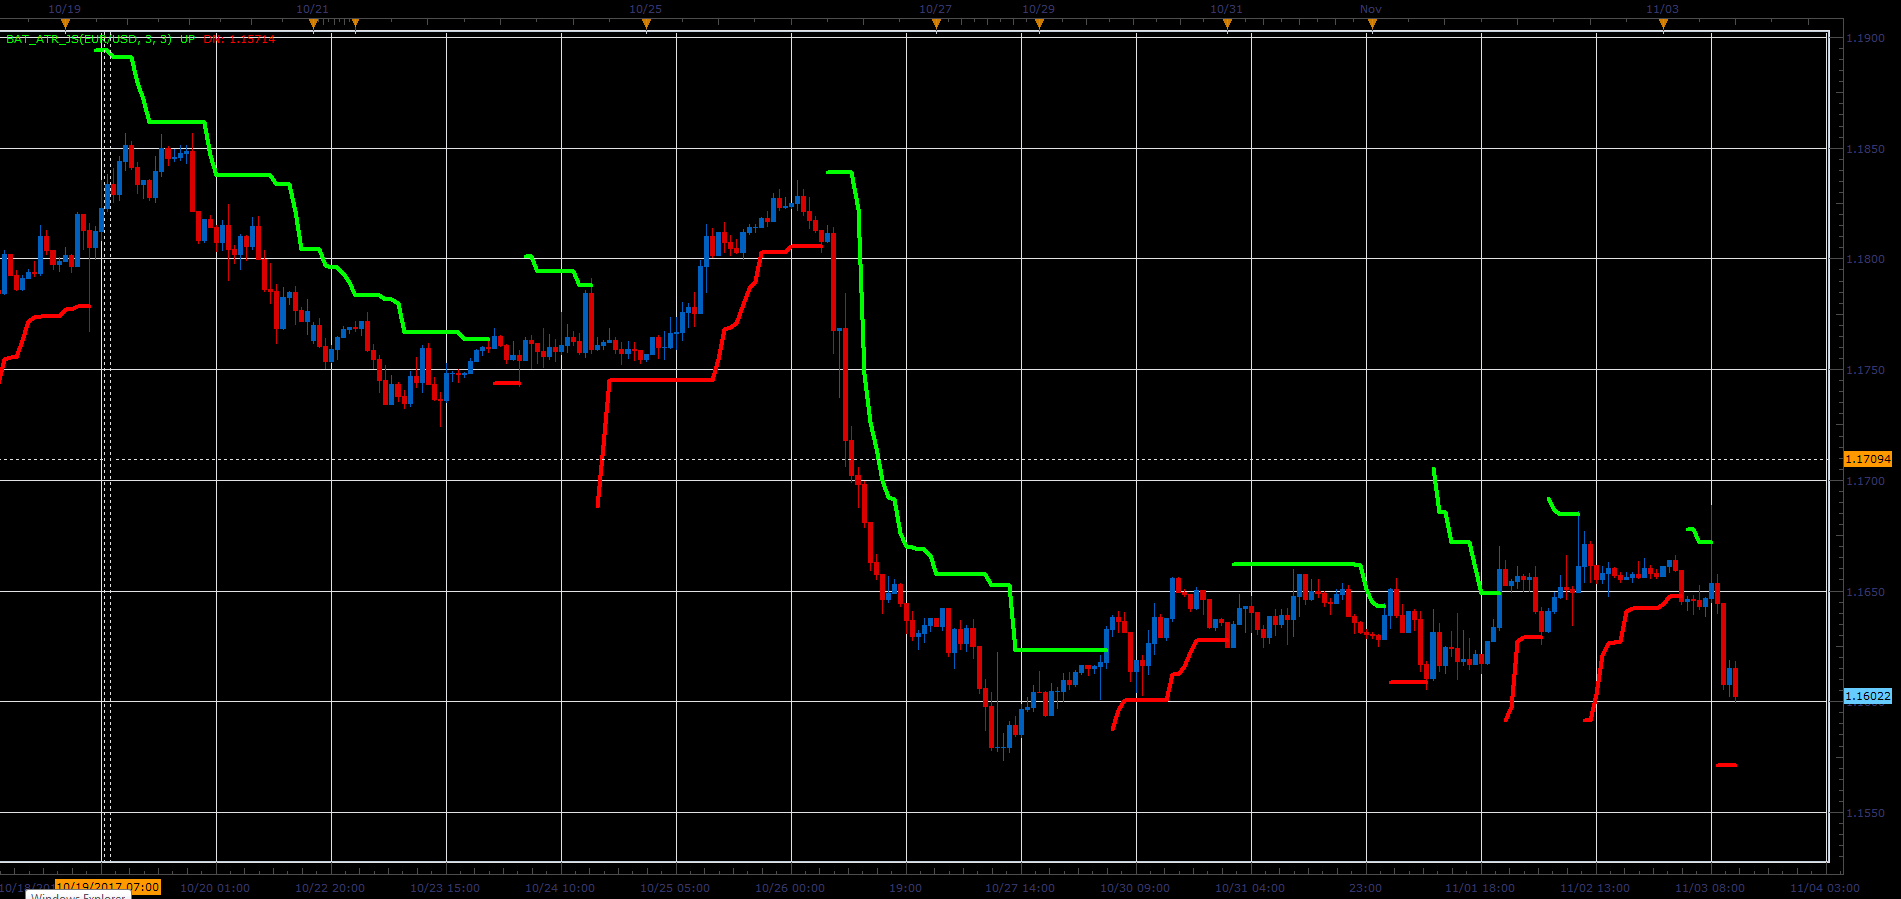The image size is (1901, 899).
Task: Click the 11/03 08:00 time axis label
Action: click(1710, 888)
